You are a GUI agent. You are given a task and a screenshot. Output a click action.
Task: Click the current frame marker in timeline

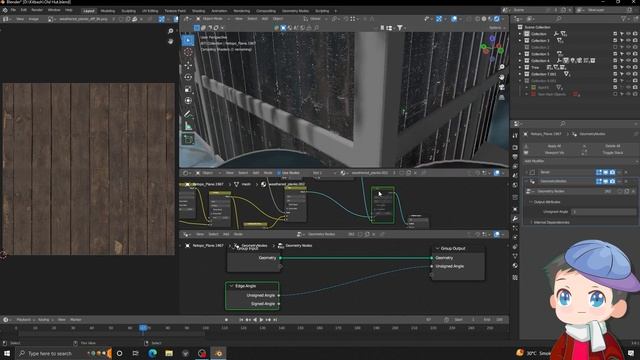pos(143,328)
